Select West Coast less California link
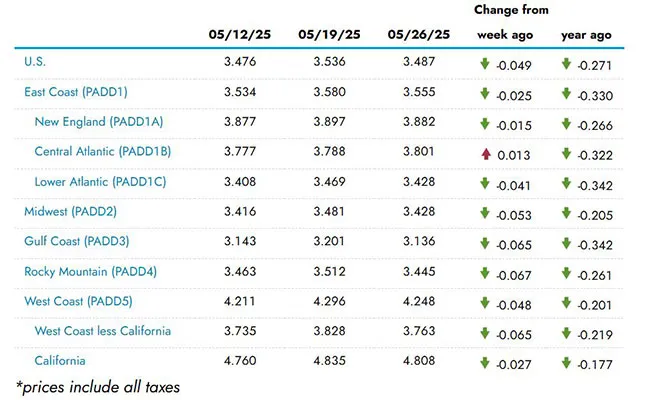 click(103, 331)
